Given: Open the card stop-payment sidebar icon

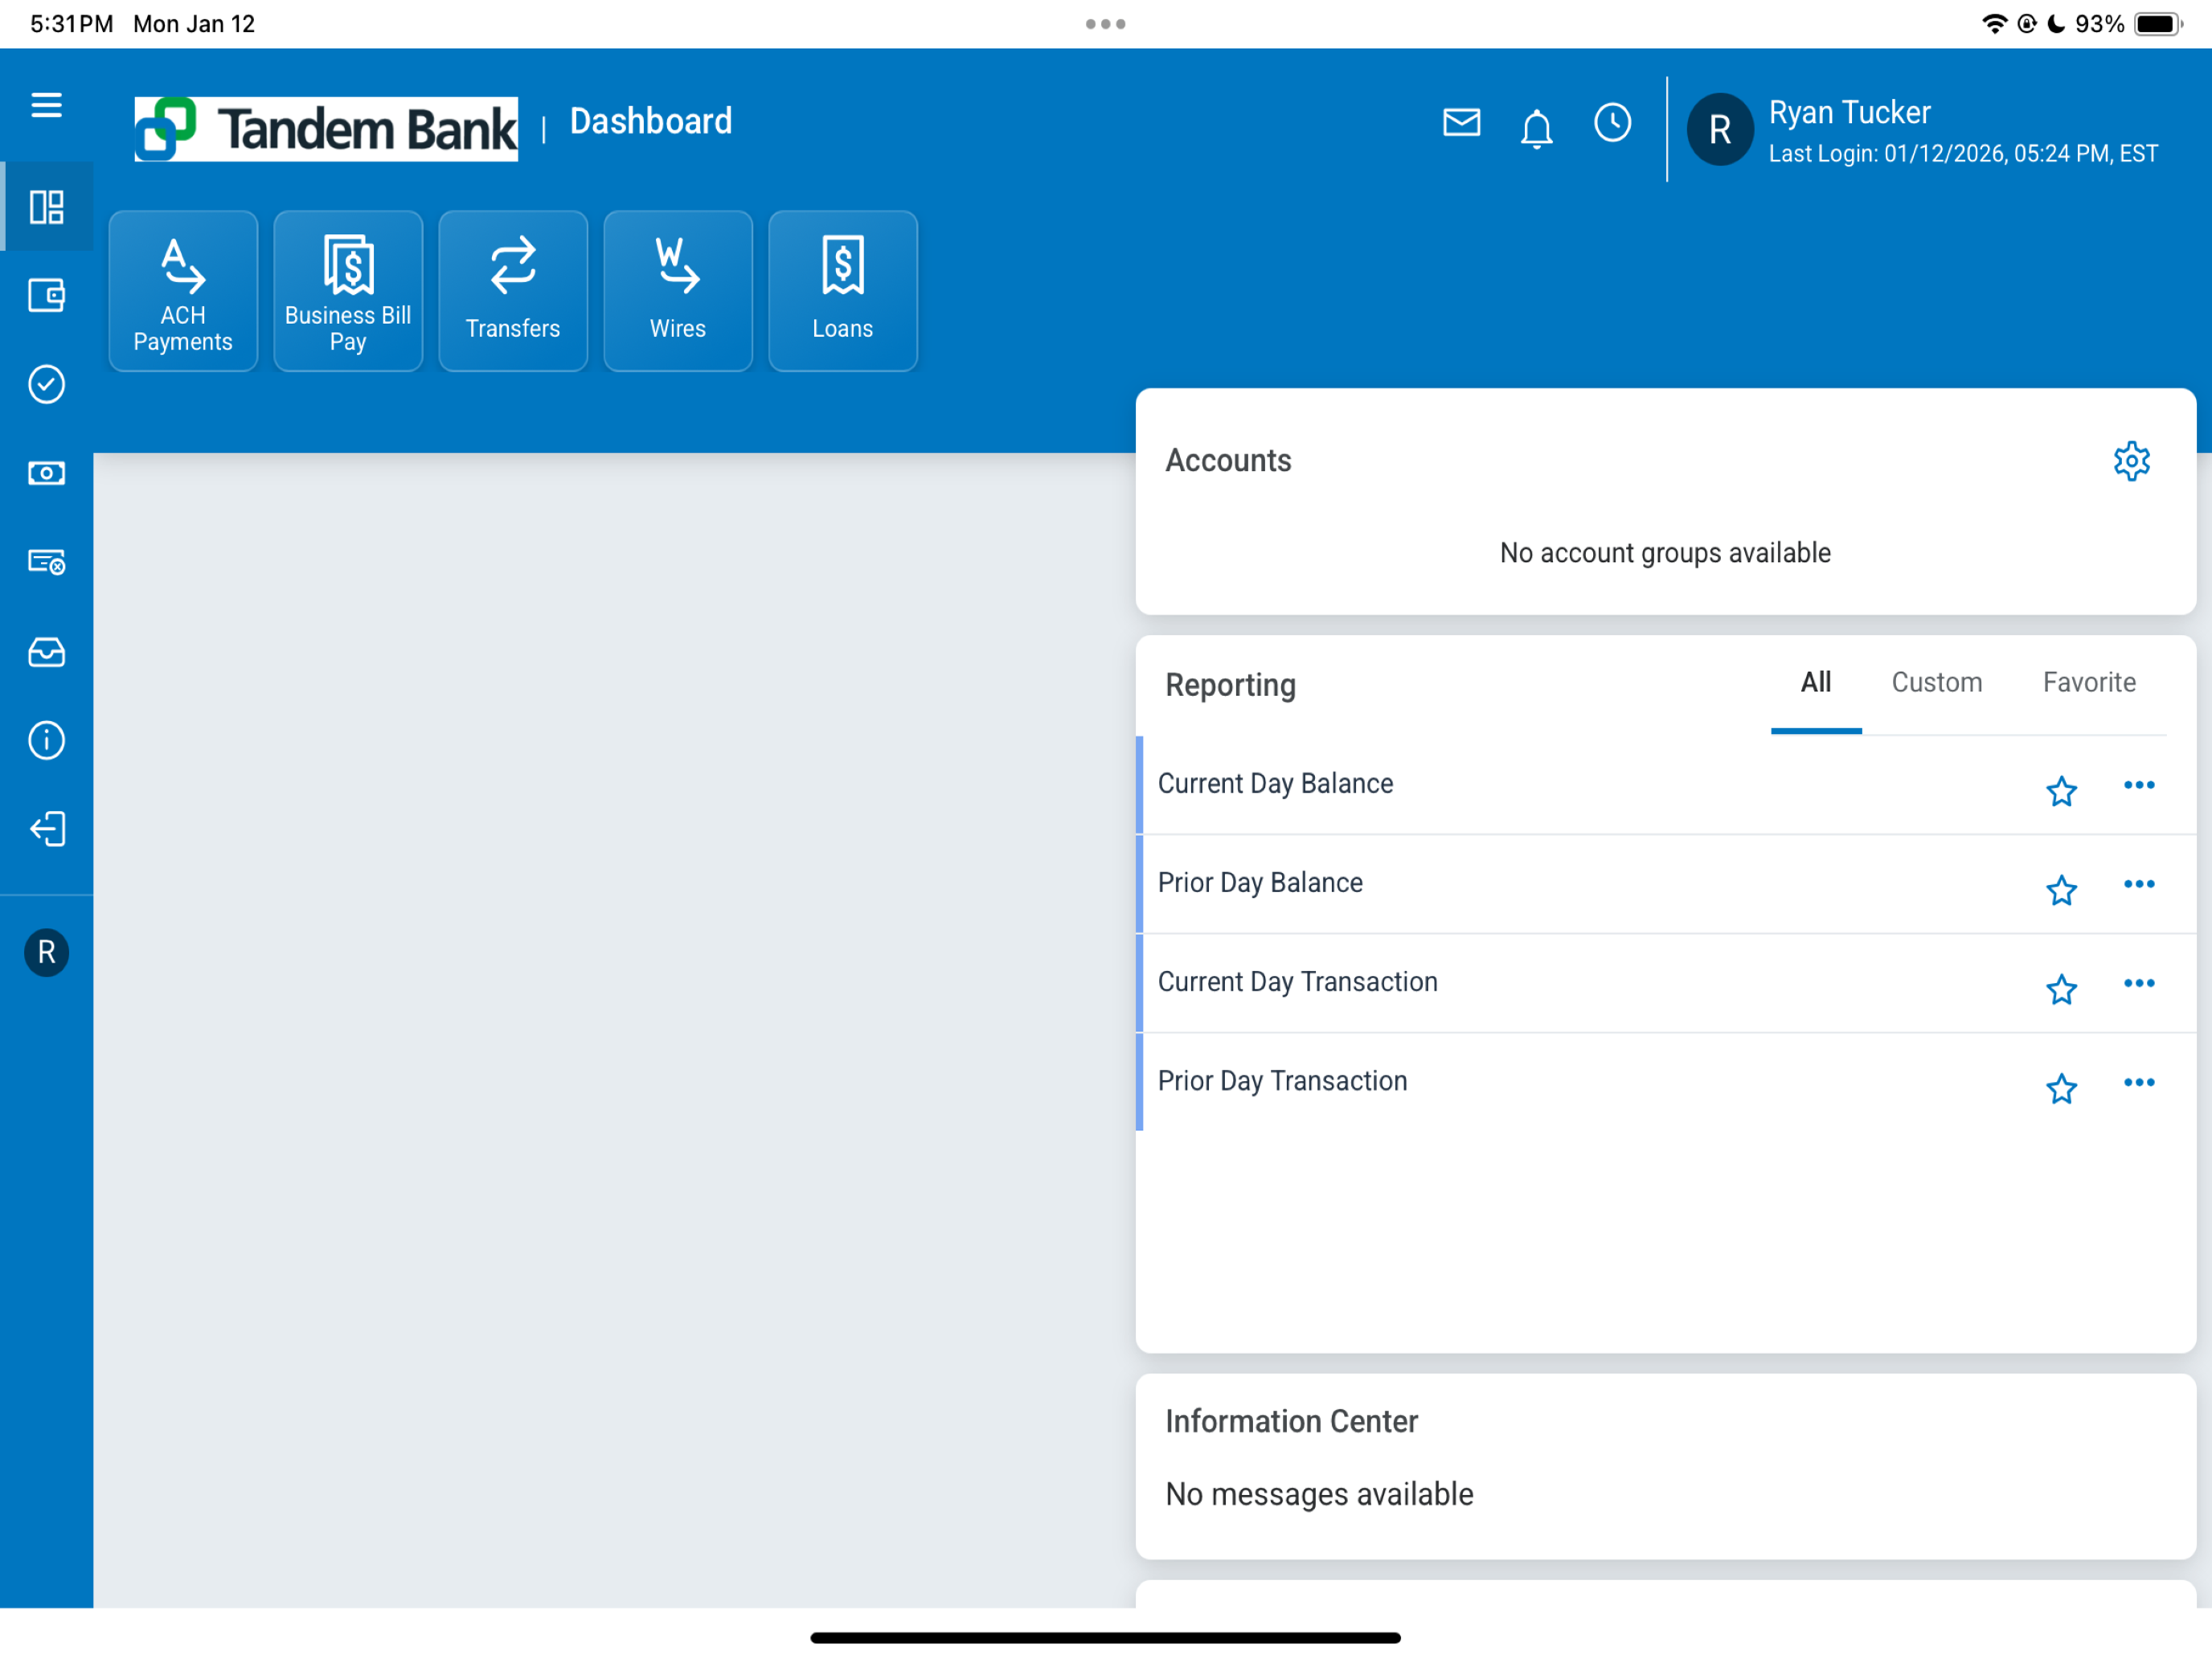Looking at the screenshot, I should tap(46, 561).
